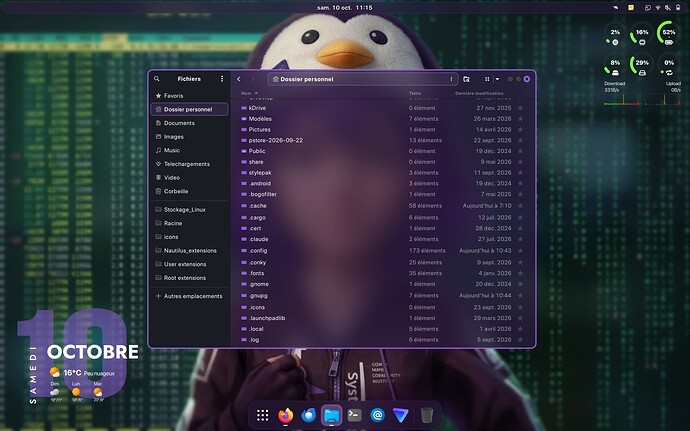Open Documents in the sidebar
The image size is (690, 431).
click(190, 123)
